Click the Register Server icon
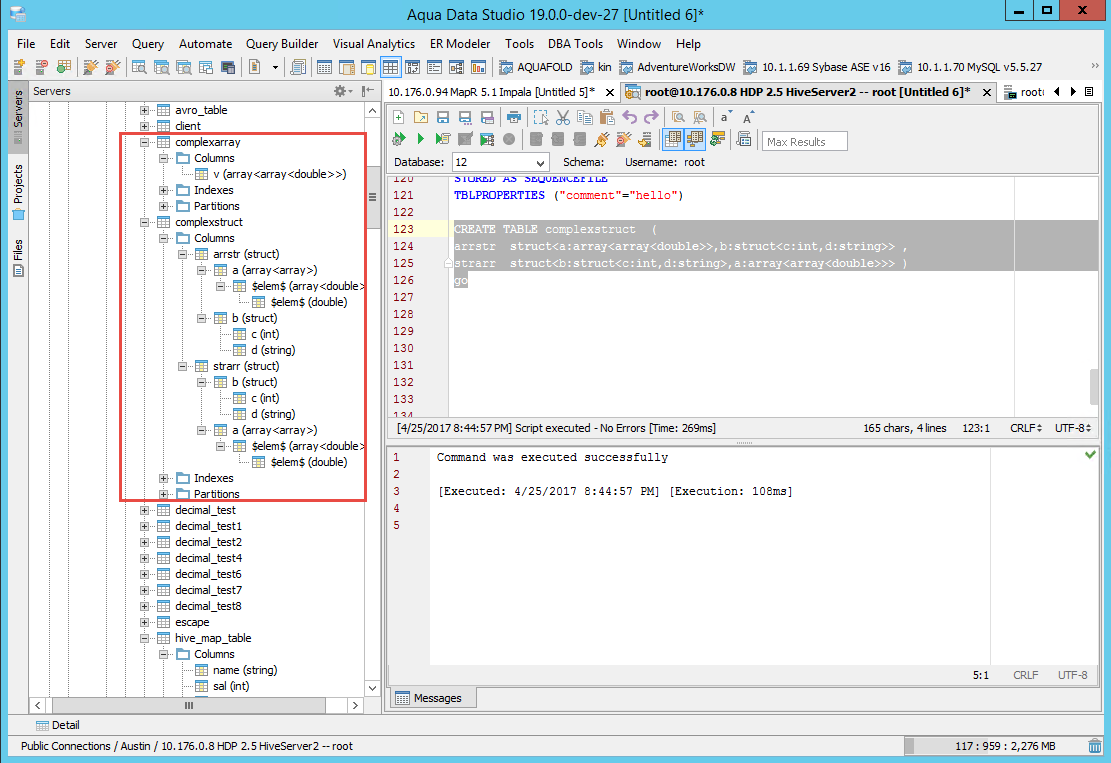 (x=19, y=67)
